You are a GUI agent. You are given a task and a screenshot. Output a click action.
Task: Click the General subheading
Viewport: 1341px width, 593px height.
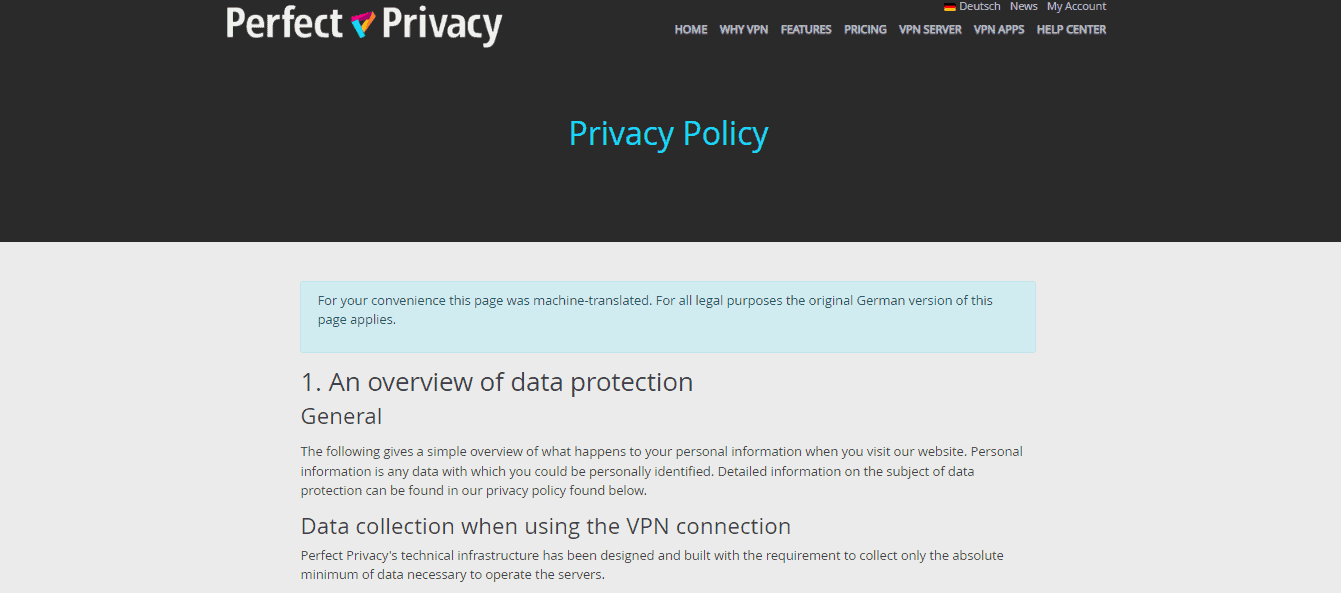[x=341, y=416]
